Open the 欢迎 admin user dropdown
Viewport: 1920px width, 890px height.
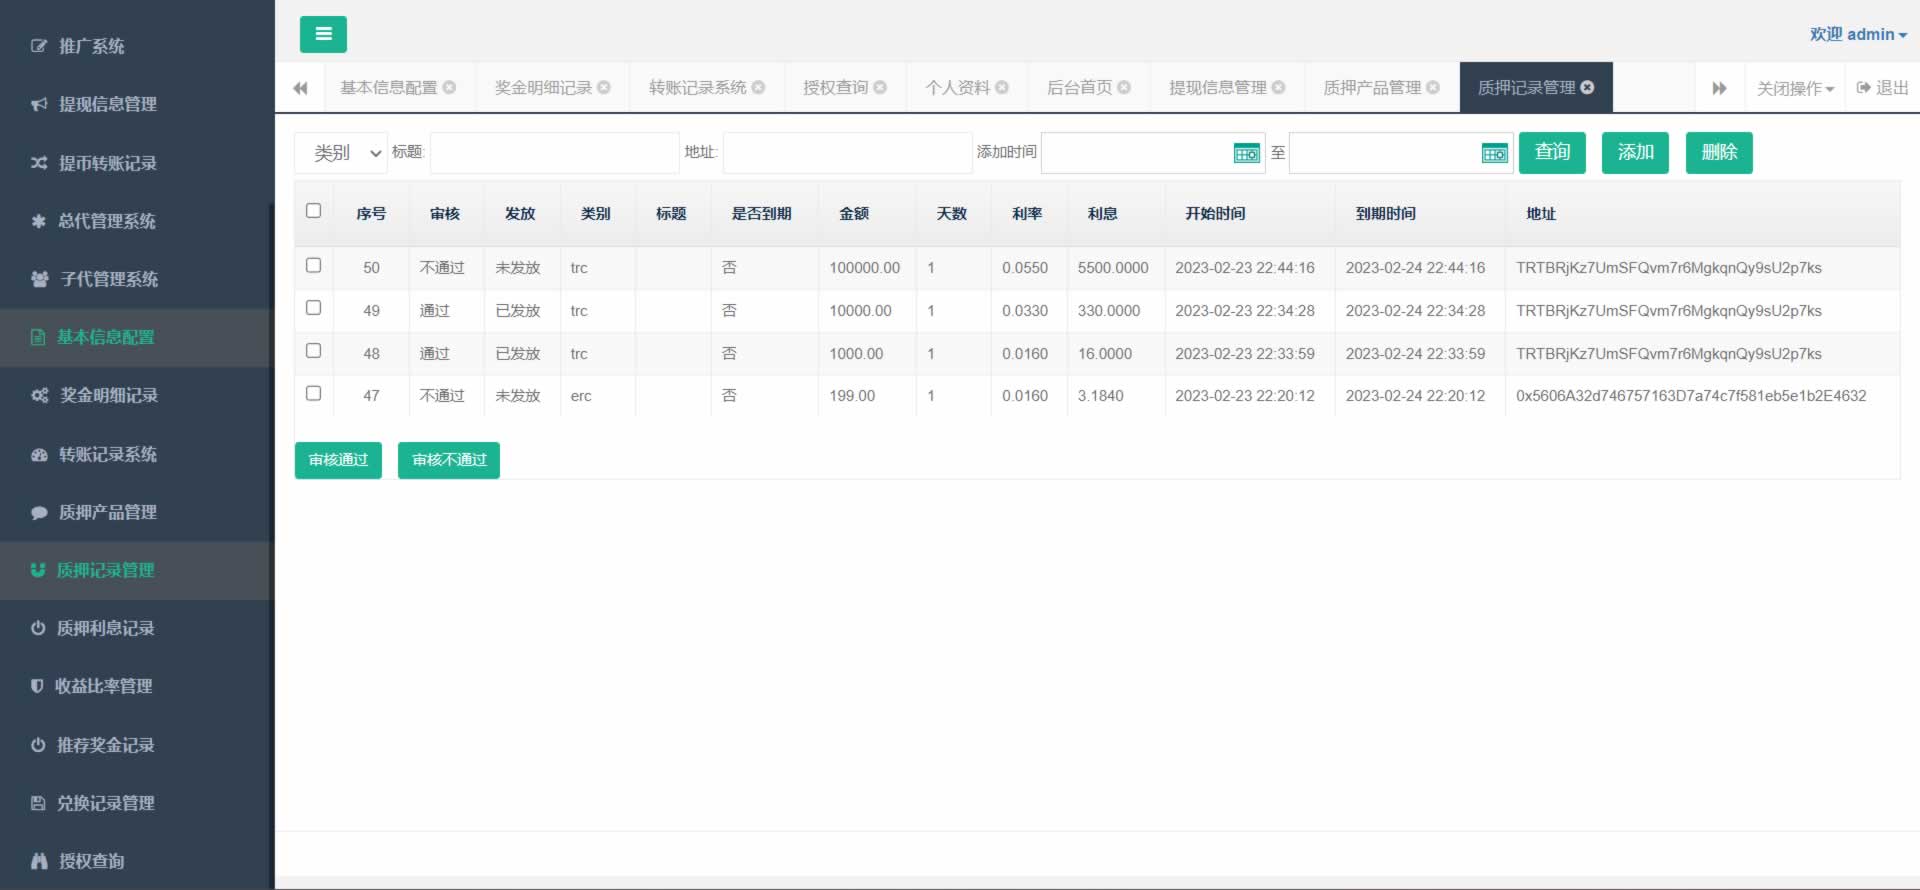pyautogui.click(x=1857, y=34)
